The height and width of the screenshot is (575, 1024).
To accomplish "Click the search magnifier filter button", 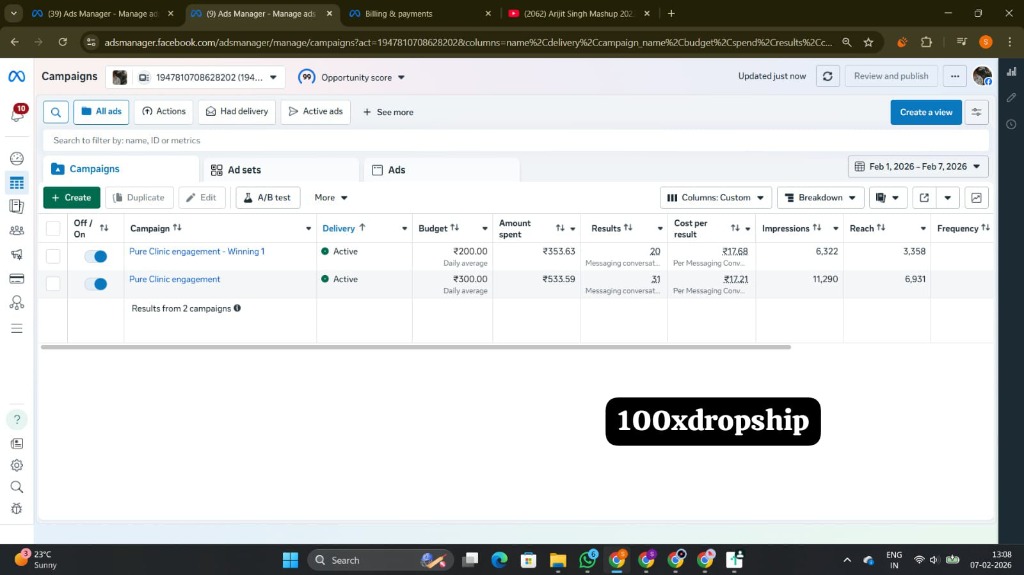I will point(56,112).
